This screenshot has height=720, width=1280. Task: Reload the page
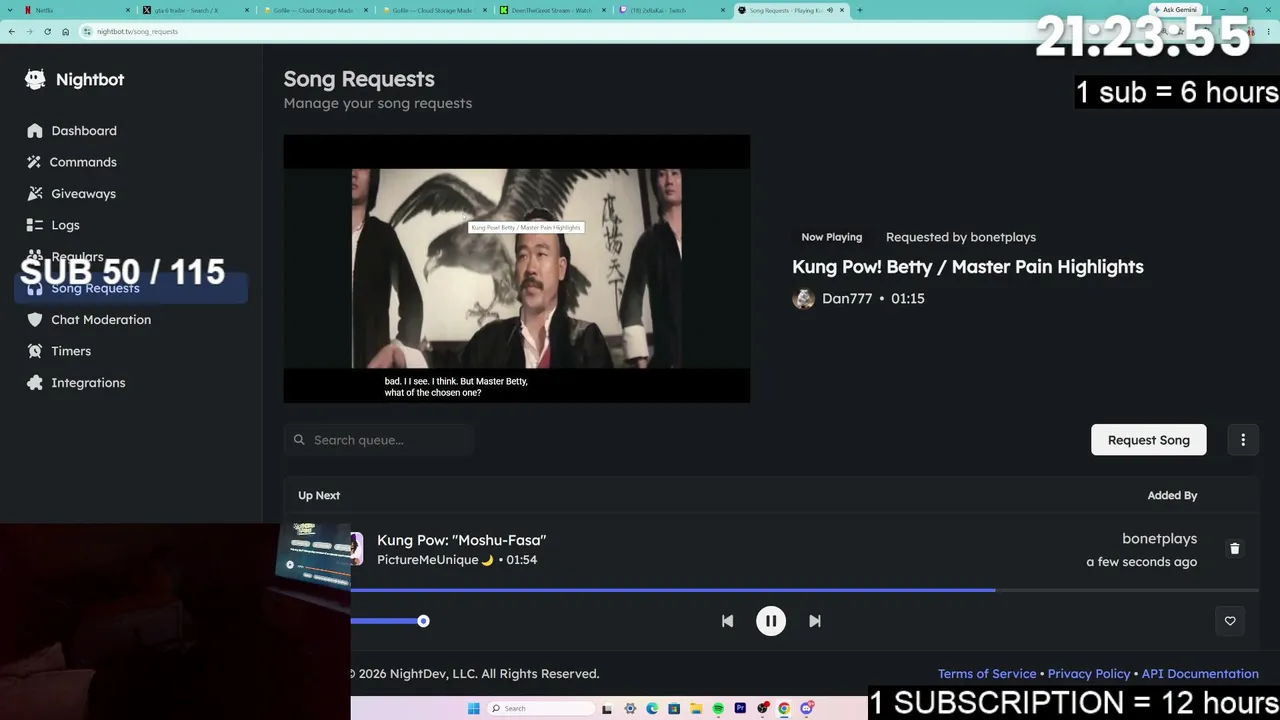pos(47,31)
